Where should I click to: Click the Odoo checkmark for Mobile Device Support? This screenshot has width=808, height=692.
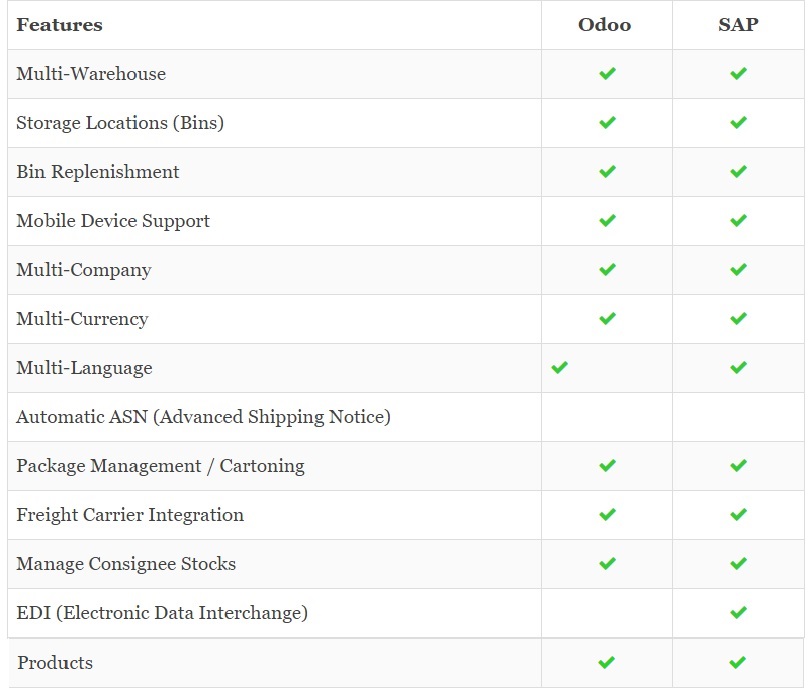click(607, 221)
